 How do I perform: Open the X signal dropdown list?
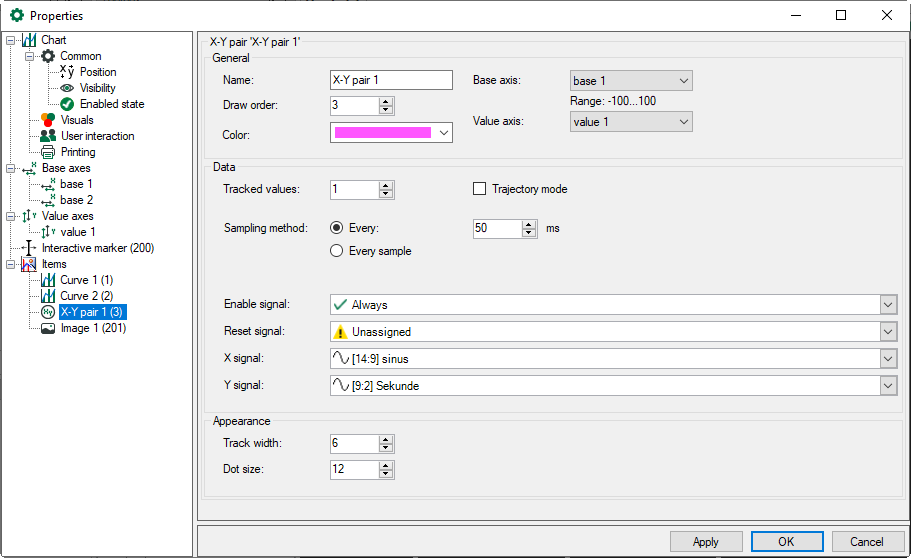coord(888,358)
